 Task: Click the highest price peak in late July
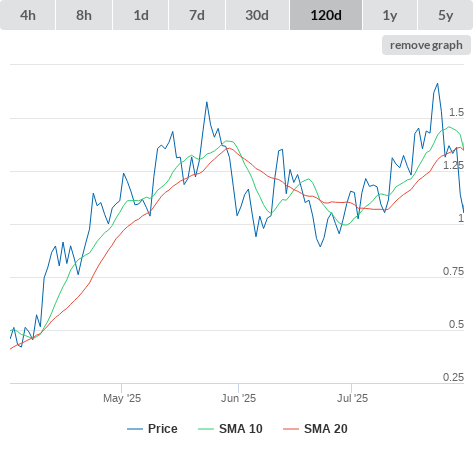tap(438, 84)
